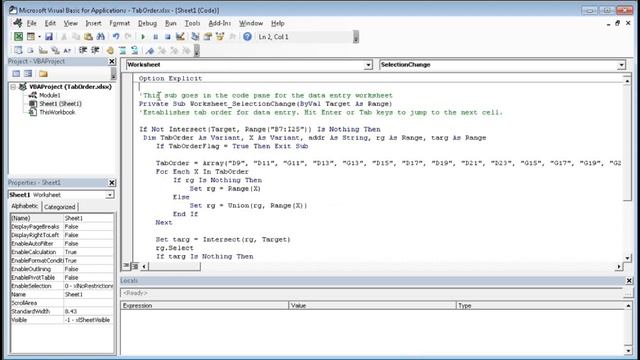Viewport: 640px width, 360px height.
Task: Open the Object Browser icon
Action: pos(220,37)
